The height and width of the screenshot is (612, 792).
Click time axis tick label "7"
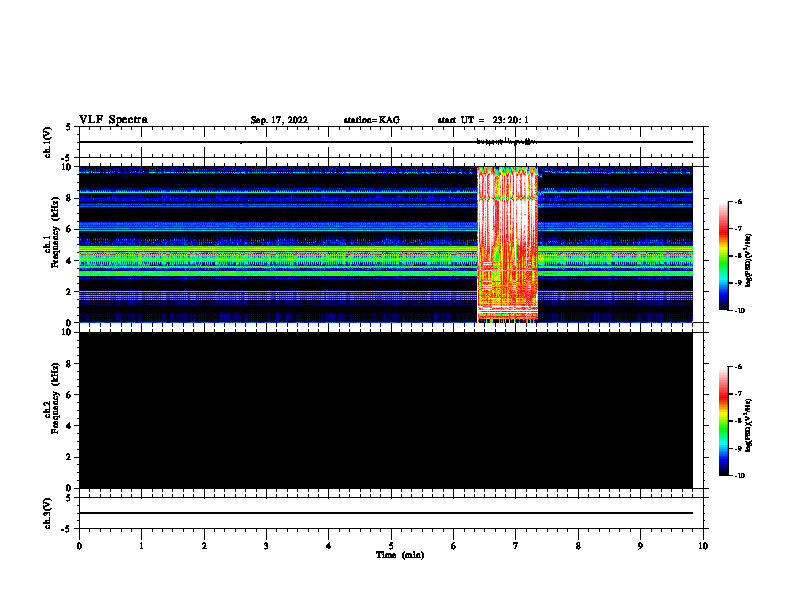(x=516, y=546)
